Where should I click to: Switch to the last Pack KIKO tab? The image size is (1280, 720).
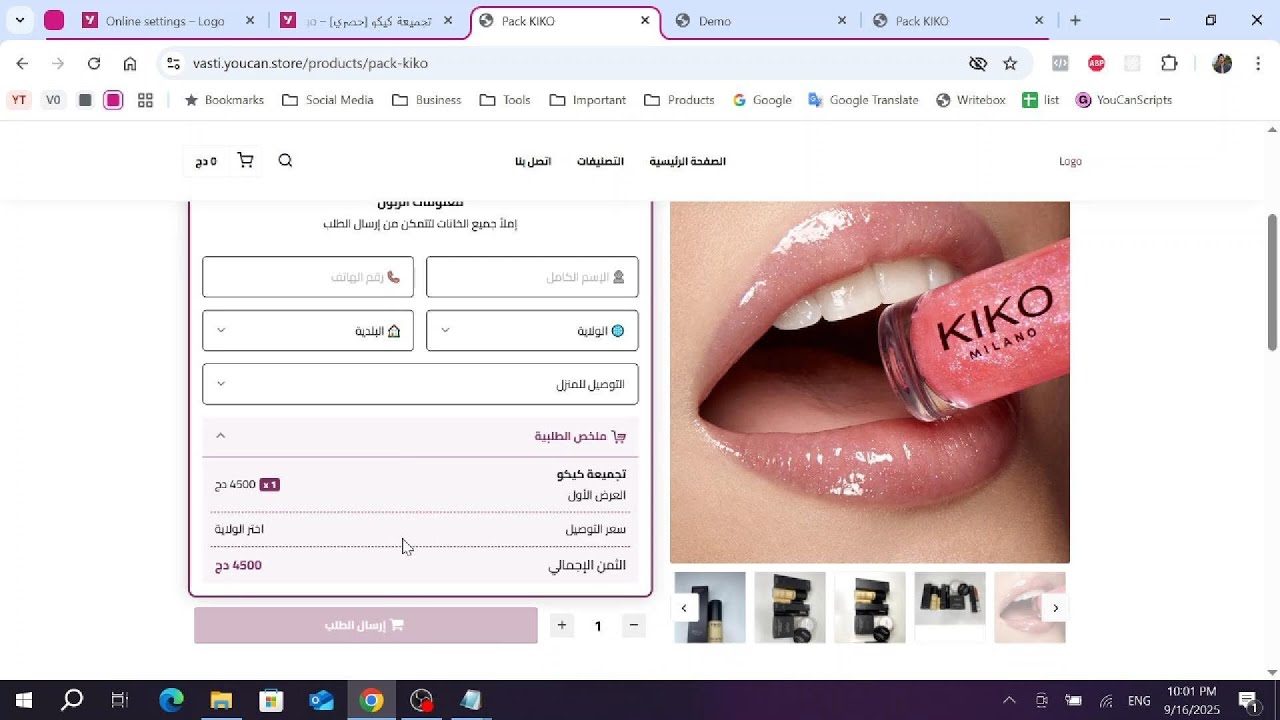(x=957, y=20)
